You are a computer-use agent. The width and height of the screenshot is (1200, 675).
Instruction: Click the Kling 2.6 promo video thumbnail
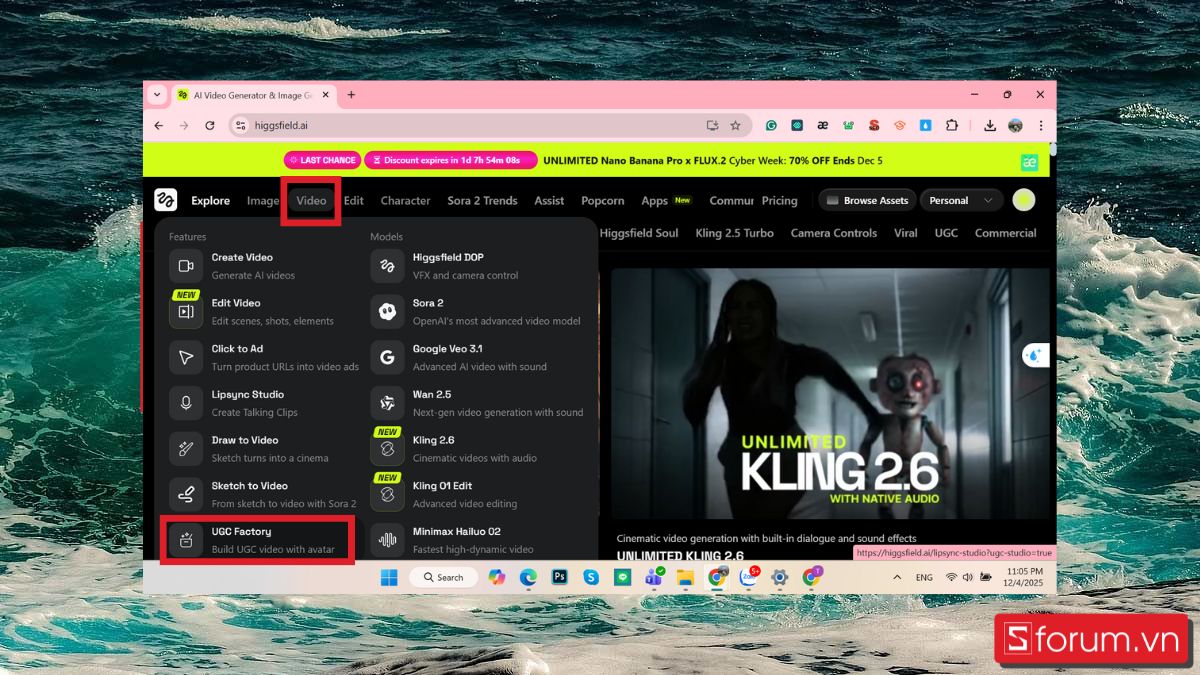[x=830, y=393]
